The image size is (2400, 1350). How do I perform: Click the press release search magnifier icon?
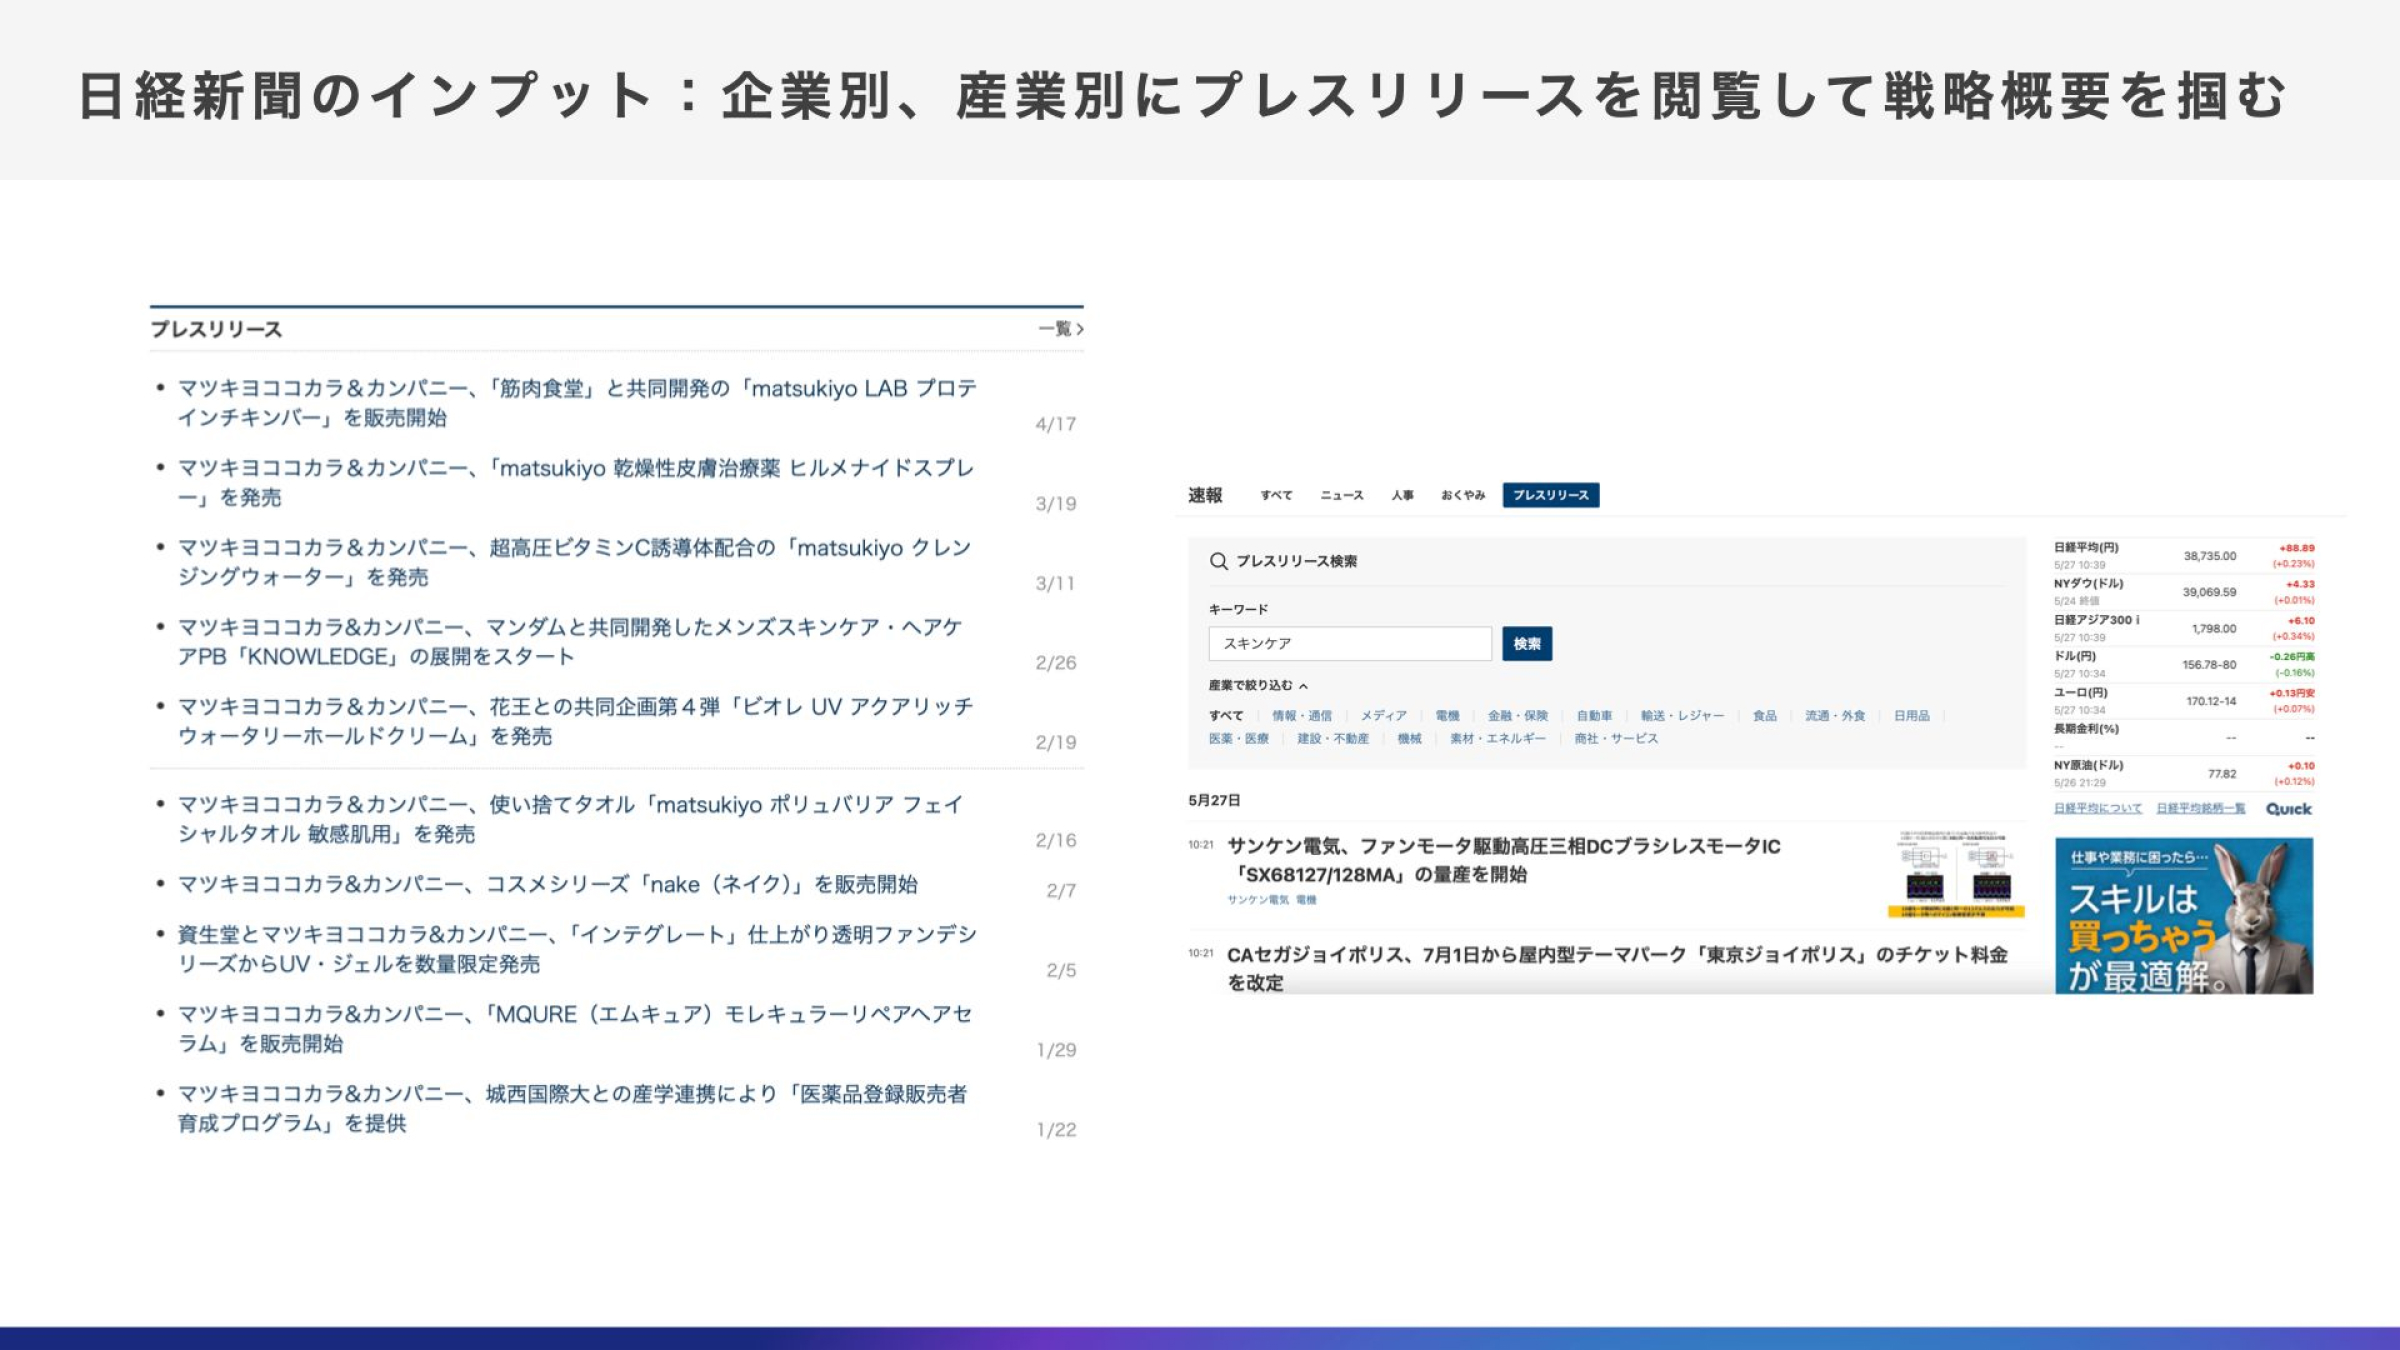point(1218,561)
